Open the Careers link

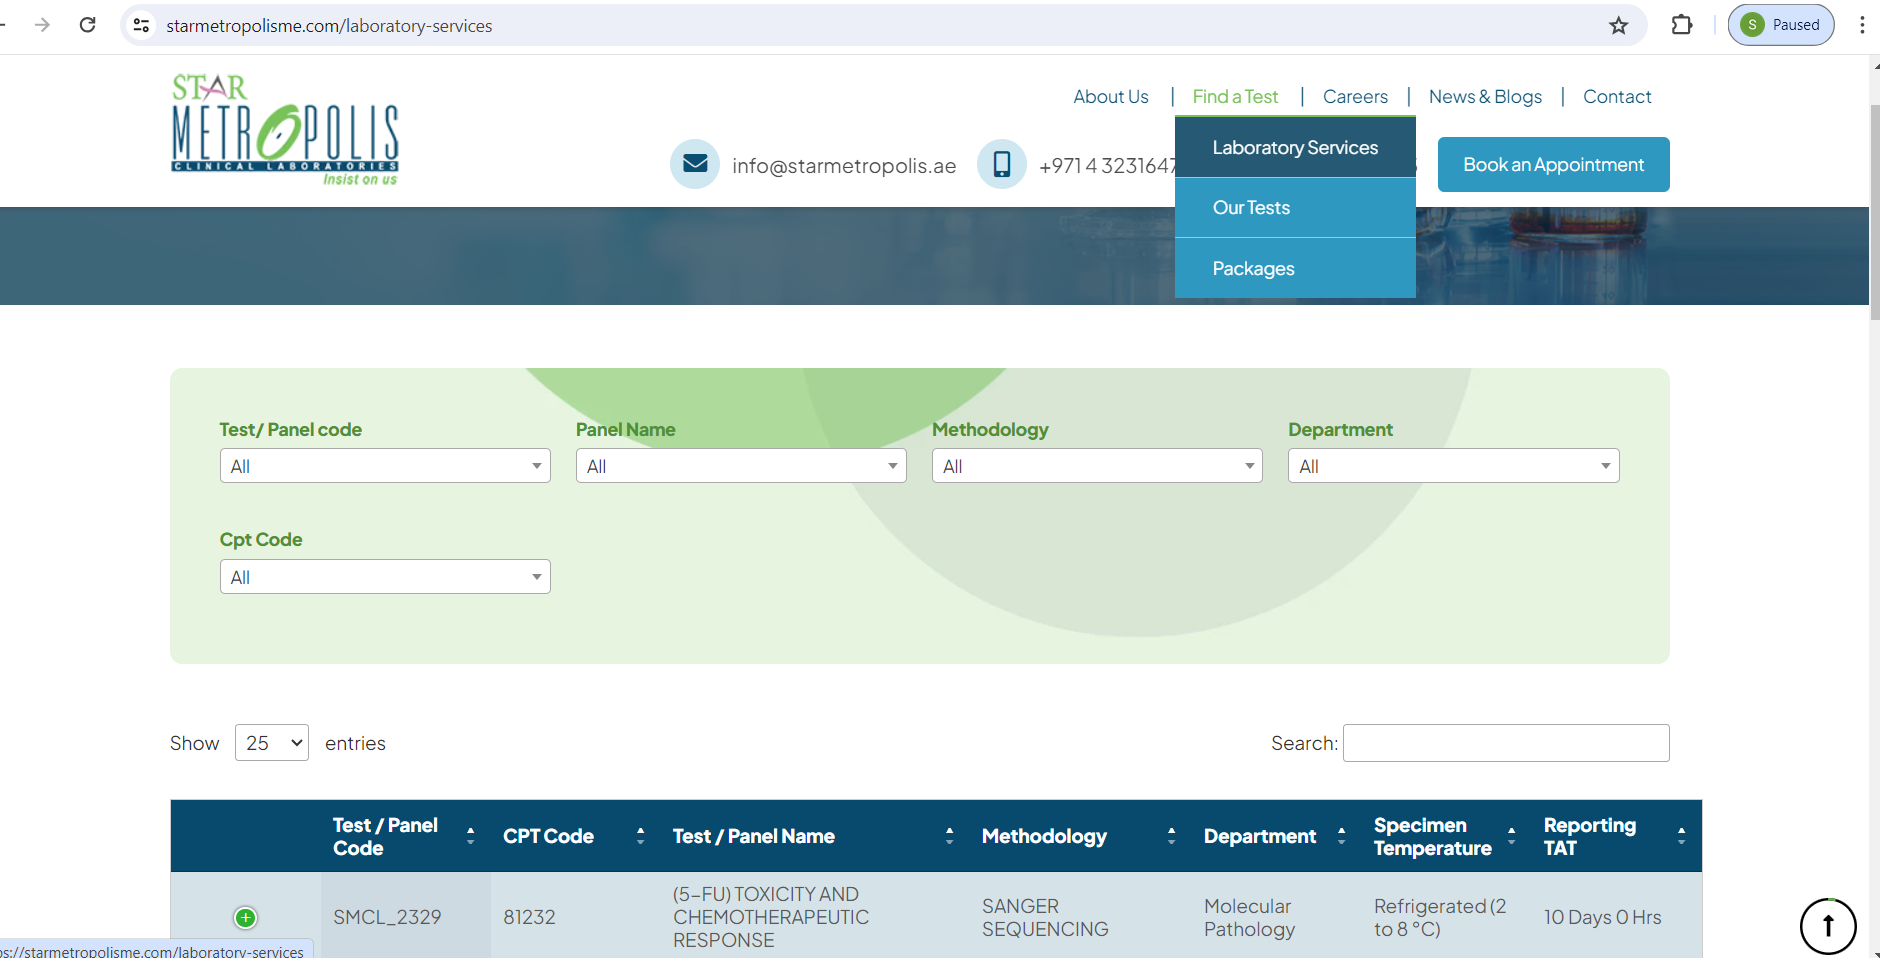tap(1355, 97)
